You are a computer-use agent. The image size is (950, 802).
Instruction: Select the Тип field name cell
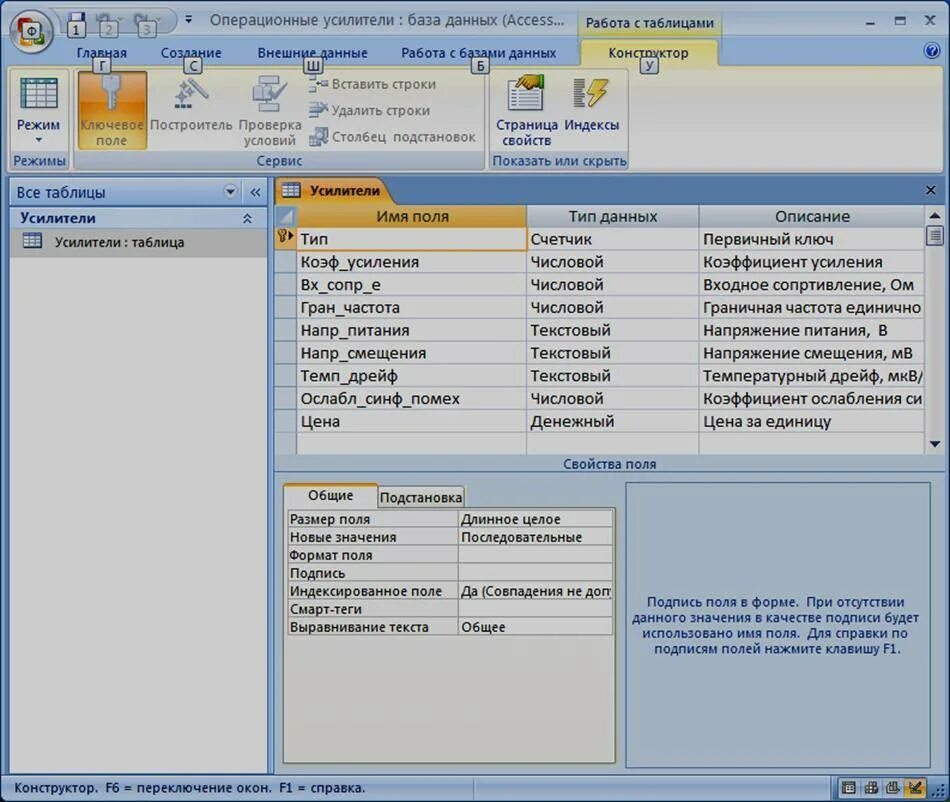point(411,239)
